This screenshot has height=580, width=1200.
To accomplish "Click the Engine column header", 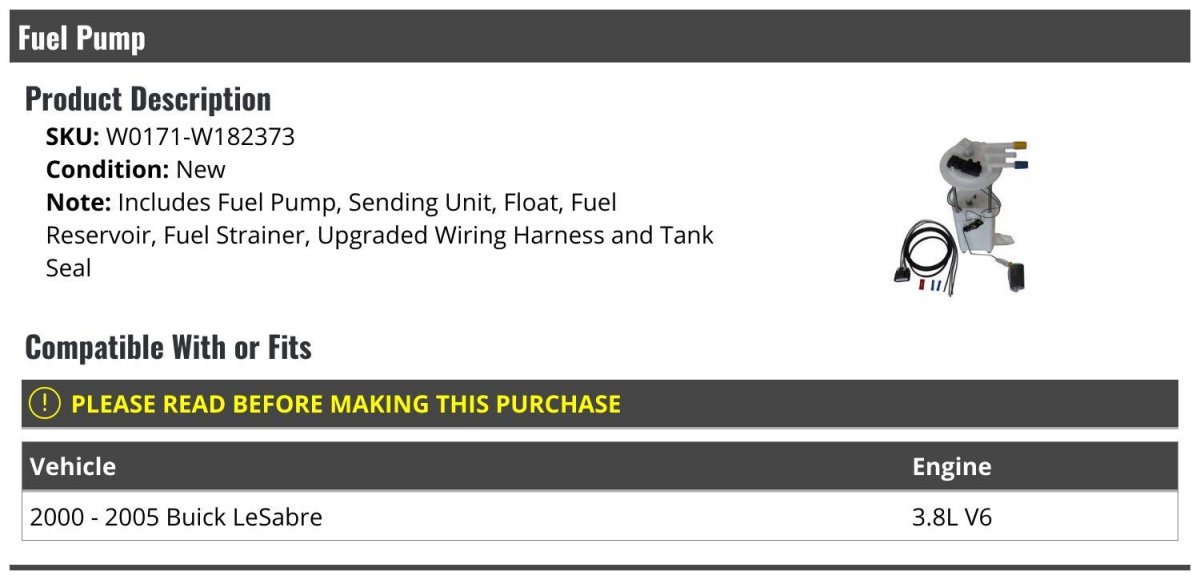I will point(951,467).
